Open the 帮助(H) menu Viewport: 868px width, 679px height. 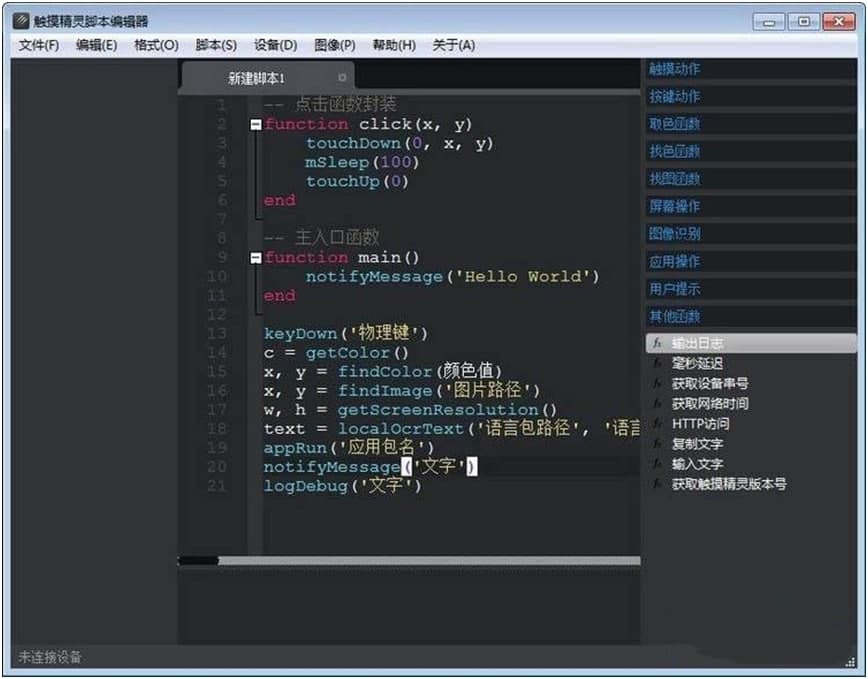[394, 45]
